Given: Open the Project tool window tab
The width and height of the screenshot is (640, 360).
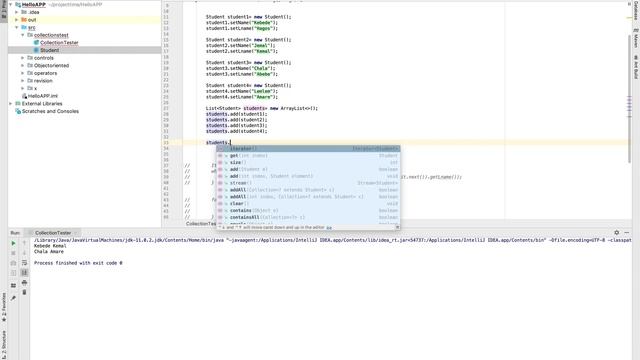Looking at the screenshot, I should click(4, 10).
